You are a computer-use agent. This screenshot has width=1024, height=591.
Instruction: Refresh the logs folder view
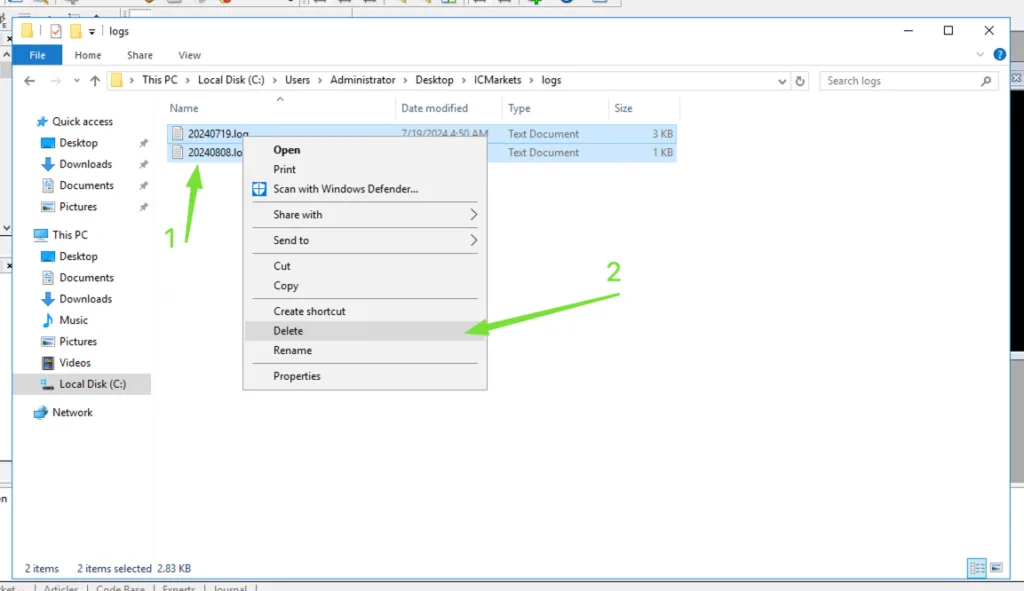800,81
